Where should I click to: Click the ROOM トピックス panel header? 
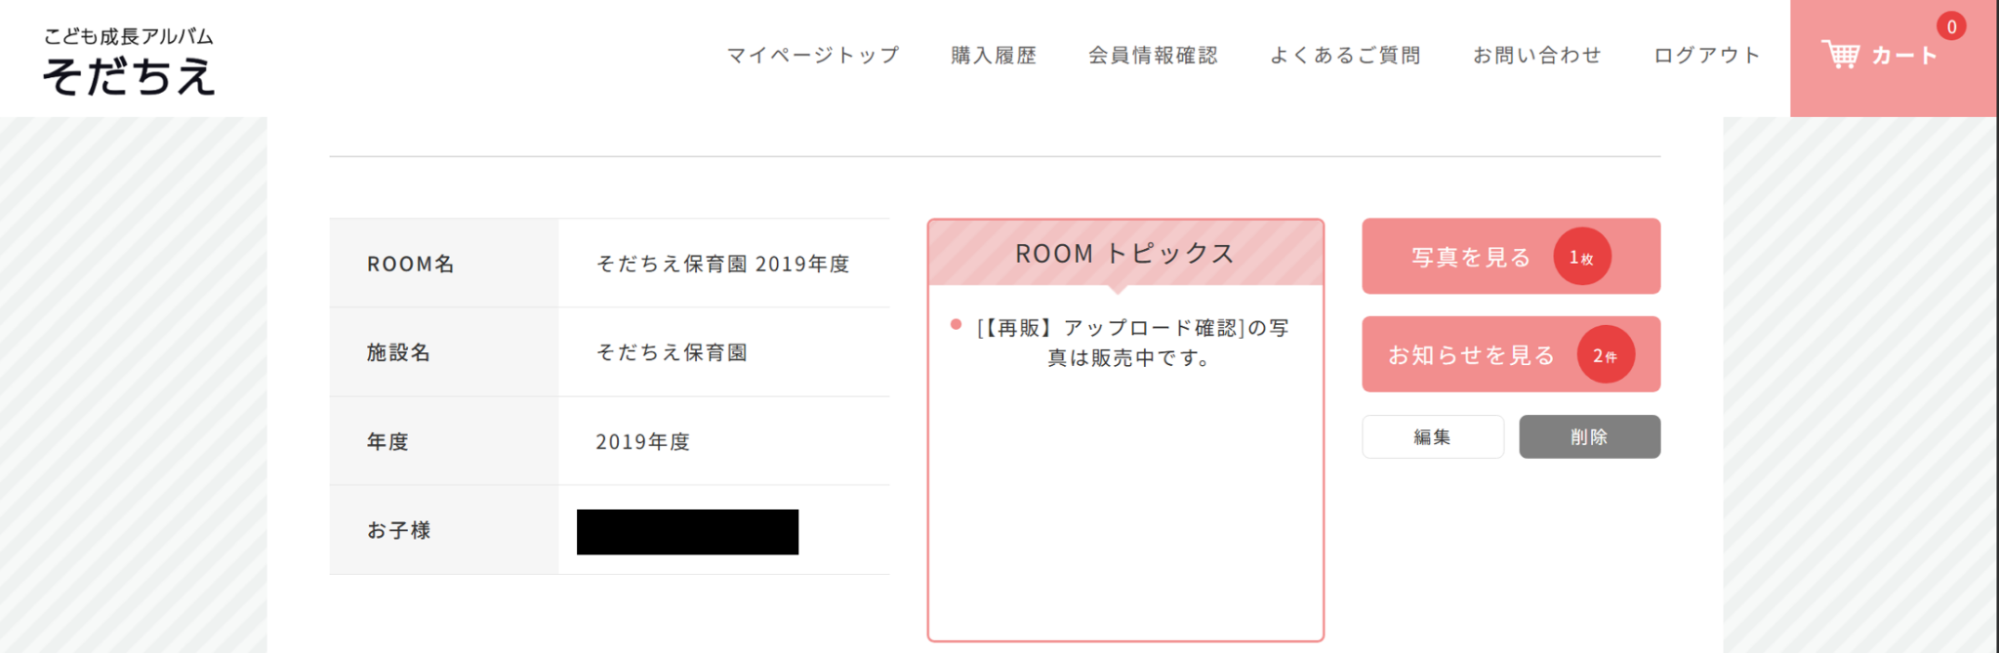pos(1125,253)
